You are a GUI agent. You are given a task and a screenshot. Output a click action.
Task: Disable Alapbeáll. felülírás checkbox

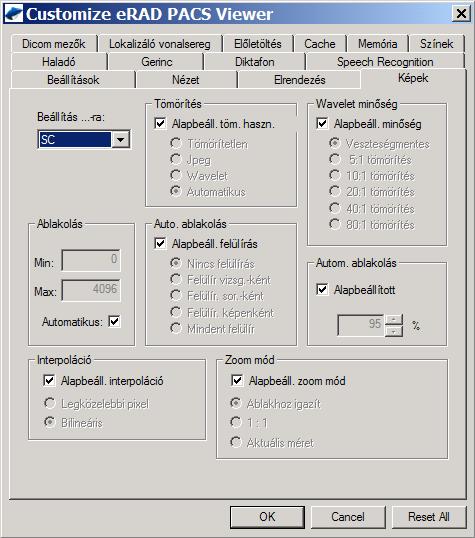click(160, 243)
